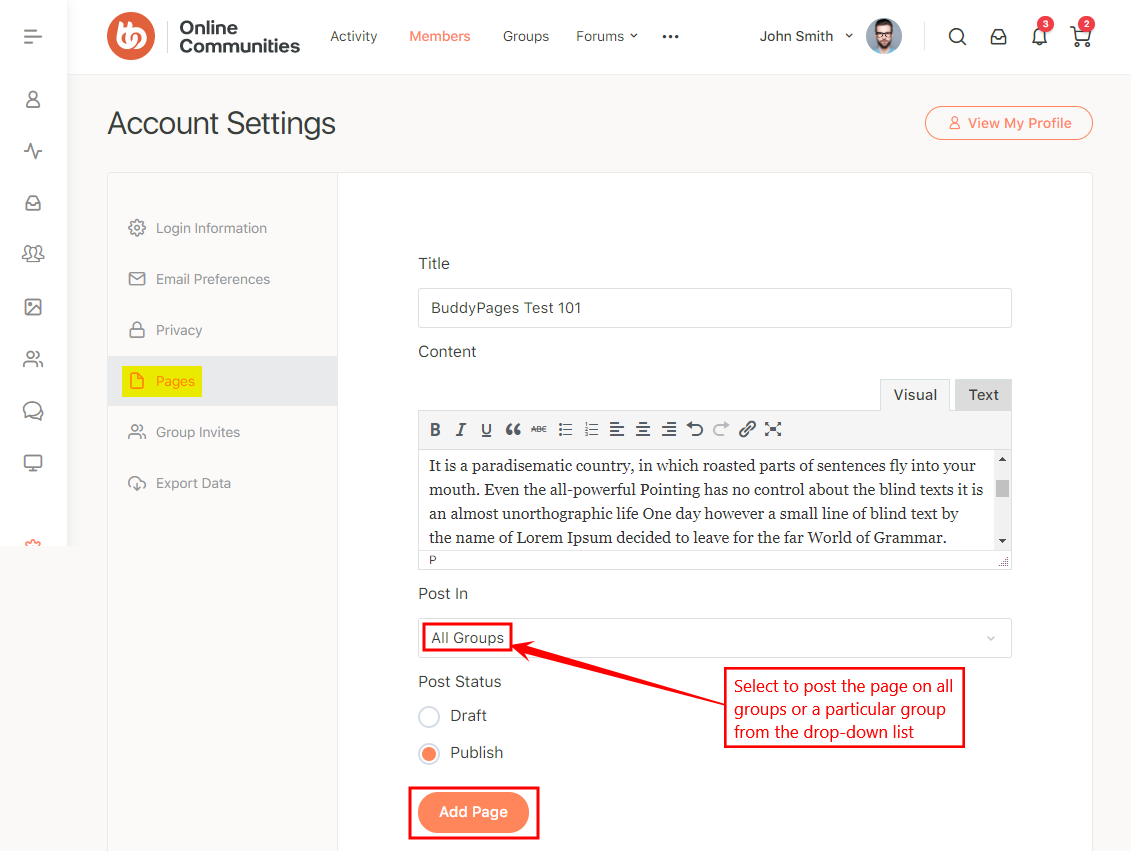The image size is (1131, 851).
Task: Undo the last edit in the content box
Action: 695,429
